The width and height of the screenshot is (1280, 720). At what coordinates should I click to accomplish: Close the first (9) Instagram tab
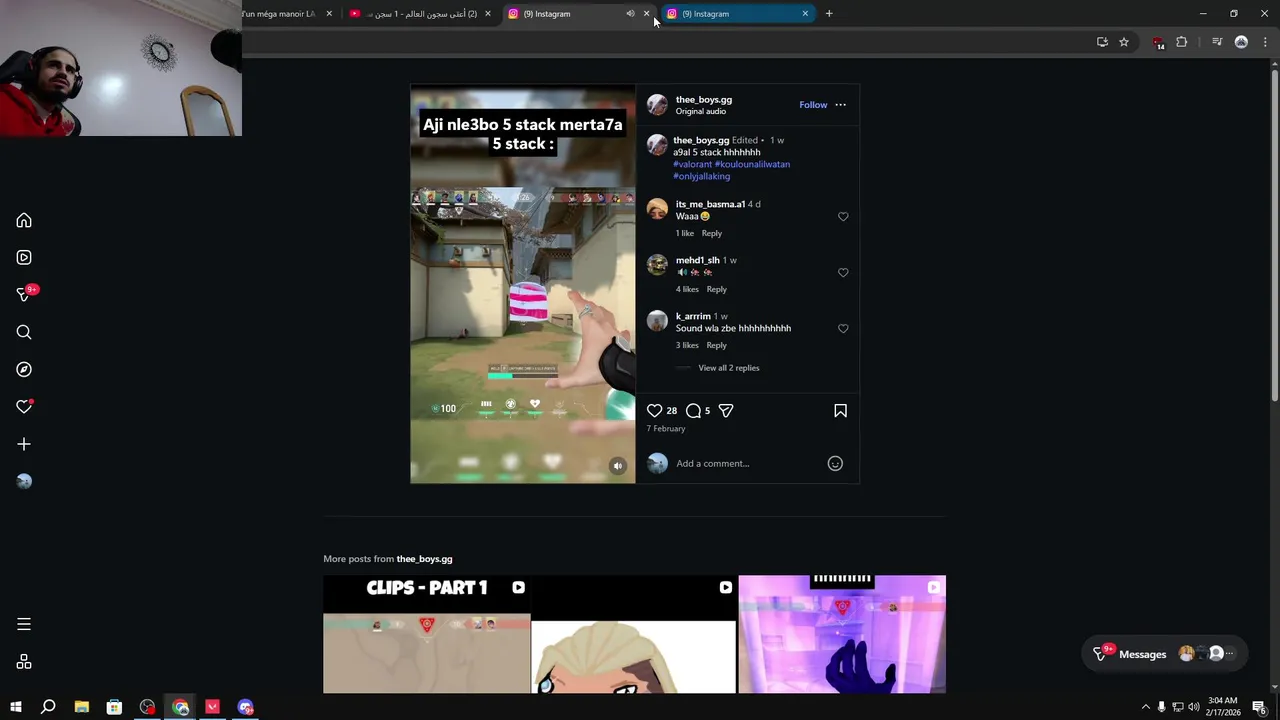(646, 14)
